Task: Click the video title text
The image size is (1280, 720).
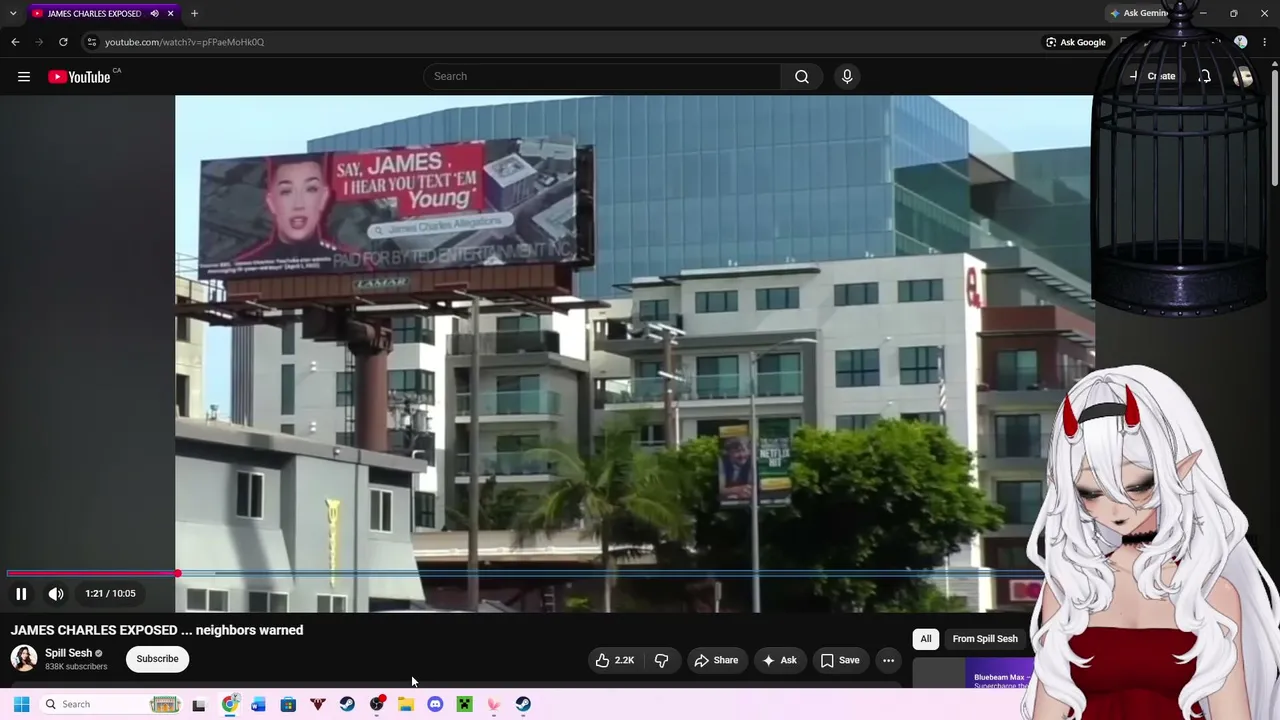Action: 157,630
